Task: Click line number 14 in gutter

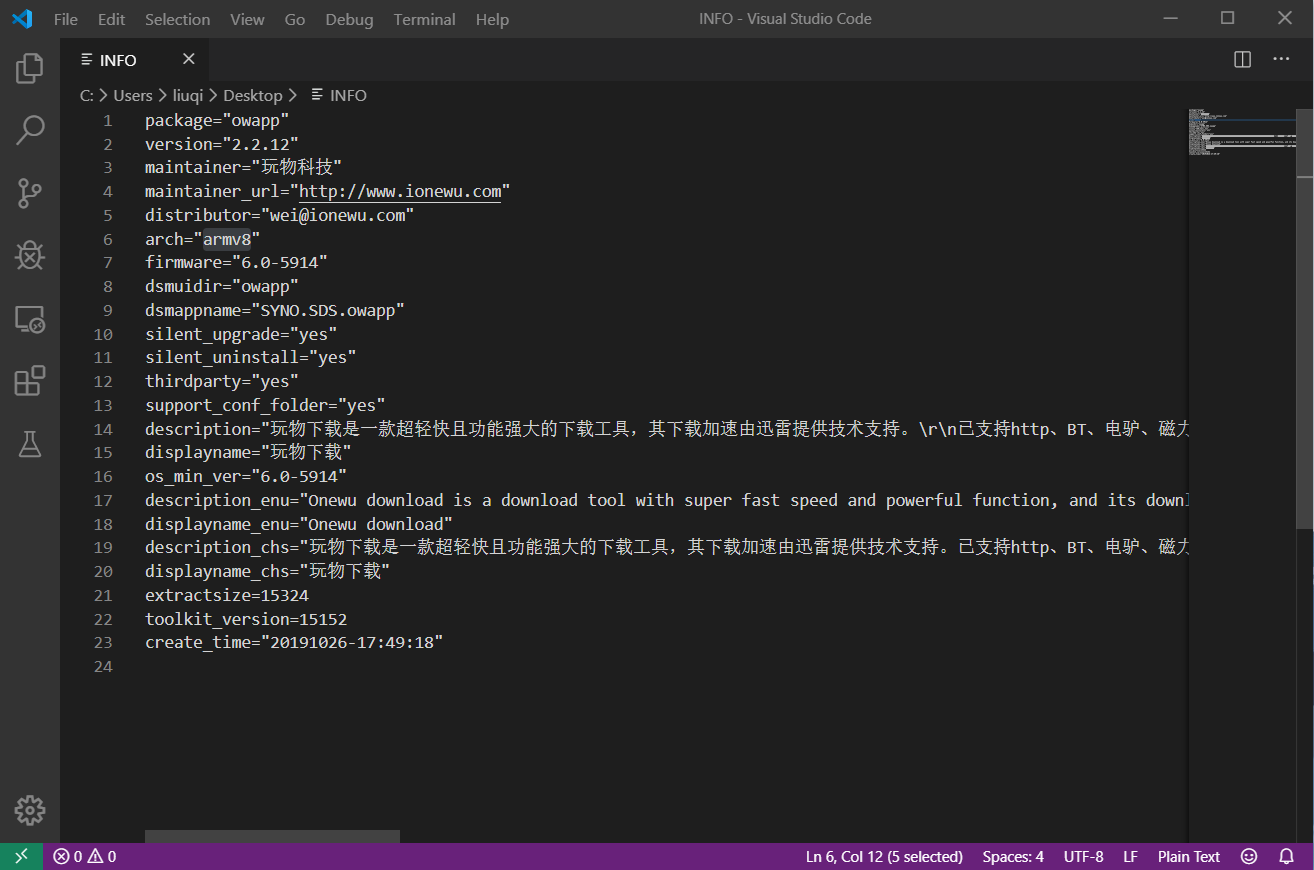Action: (x=103, y=429)
